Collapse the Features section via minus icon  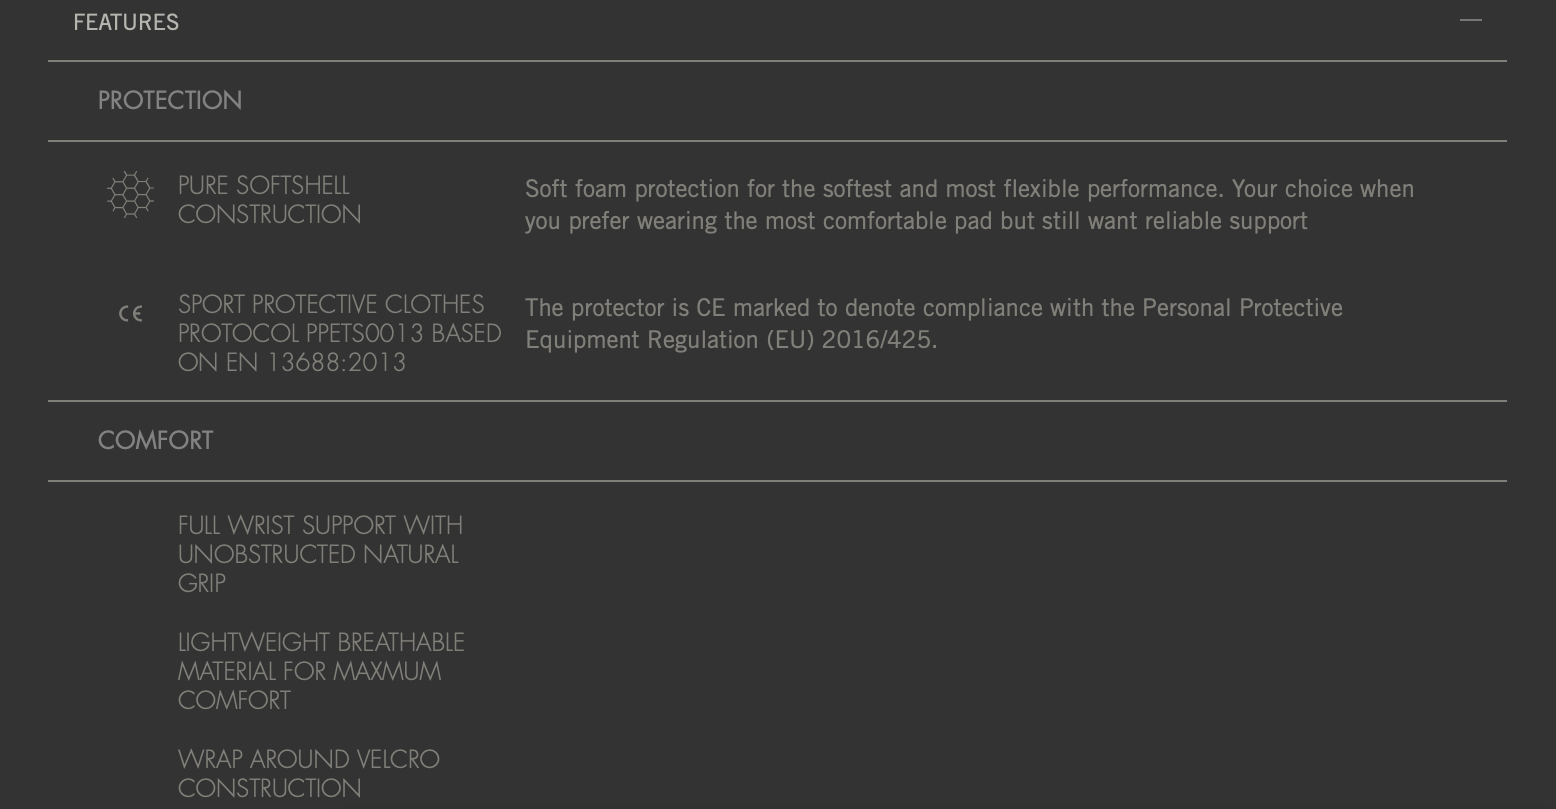1470,20
